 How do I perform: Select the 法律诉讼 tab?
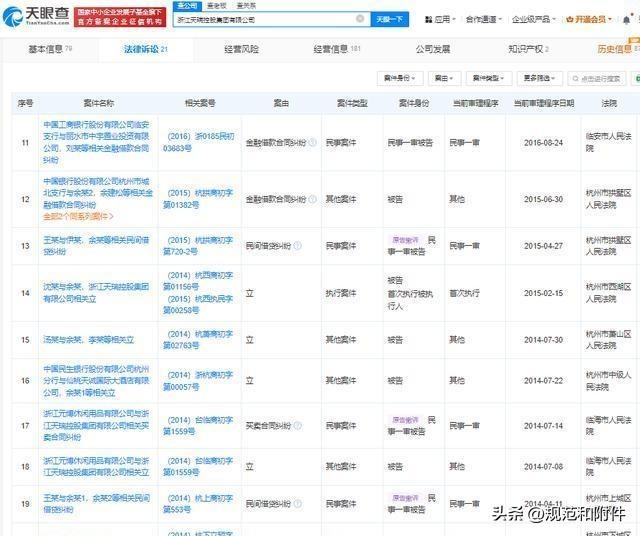point(146,49)
